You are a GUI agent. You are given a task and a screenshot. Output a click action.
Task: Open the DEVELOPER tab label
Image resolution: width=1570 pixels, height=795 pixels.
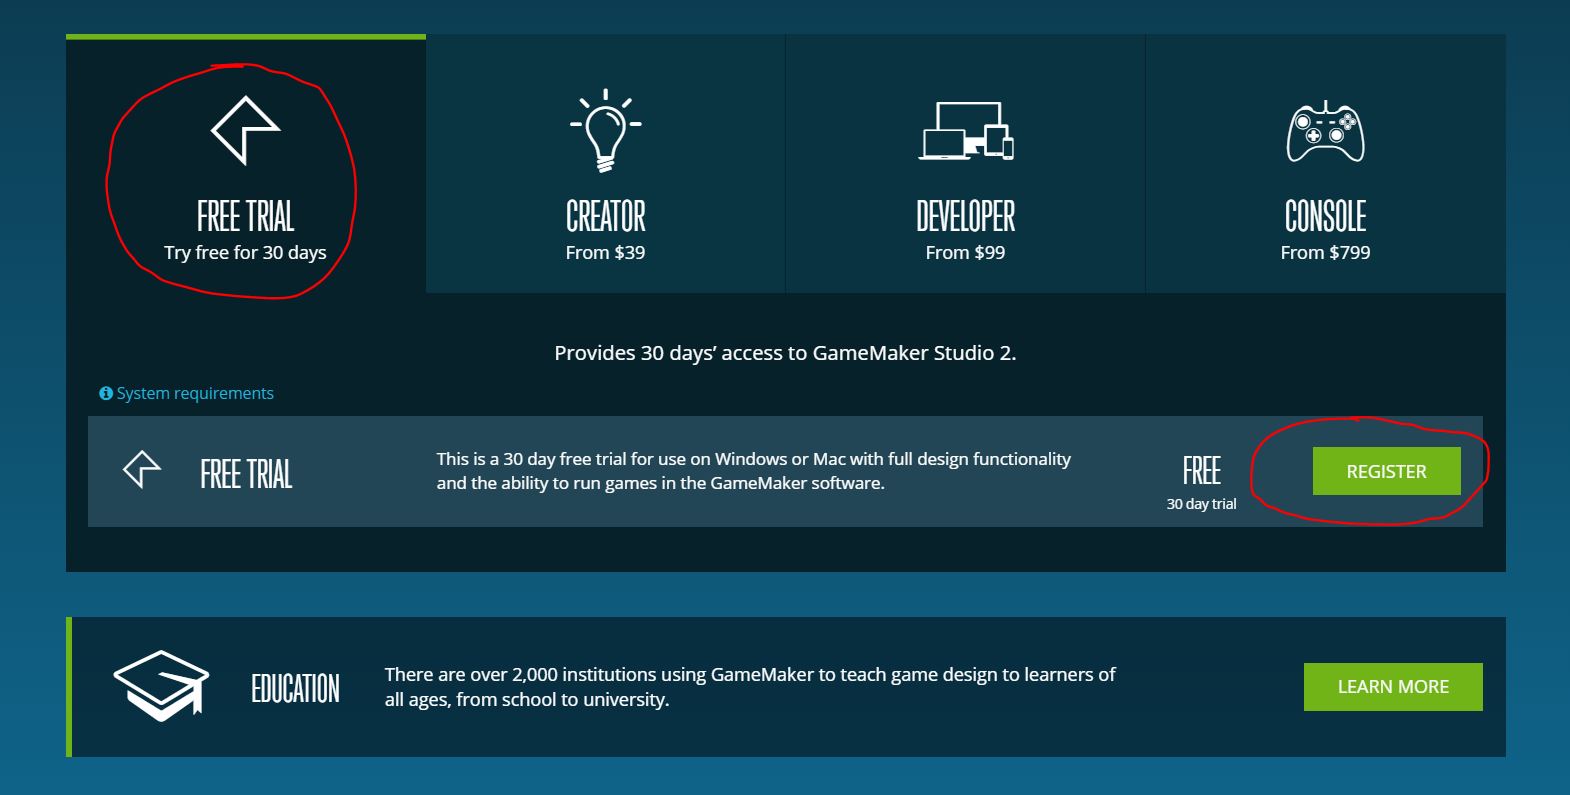(x=965, y=217)
